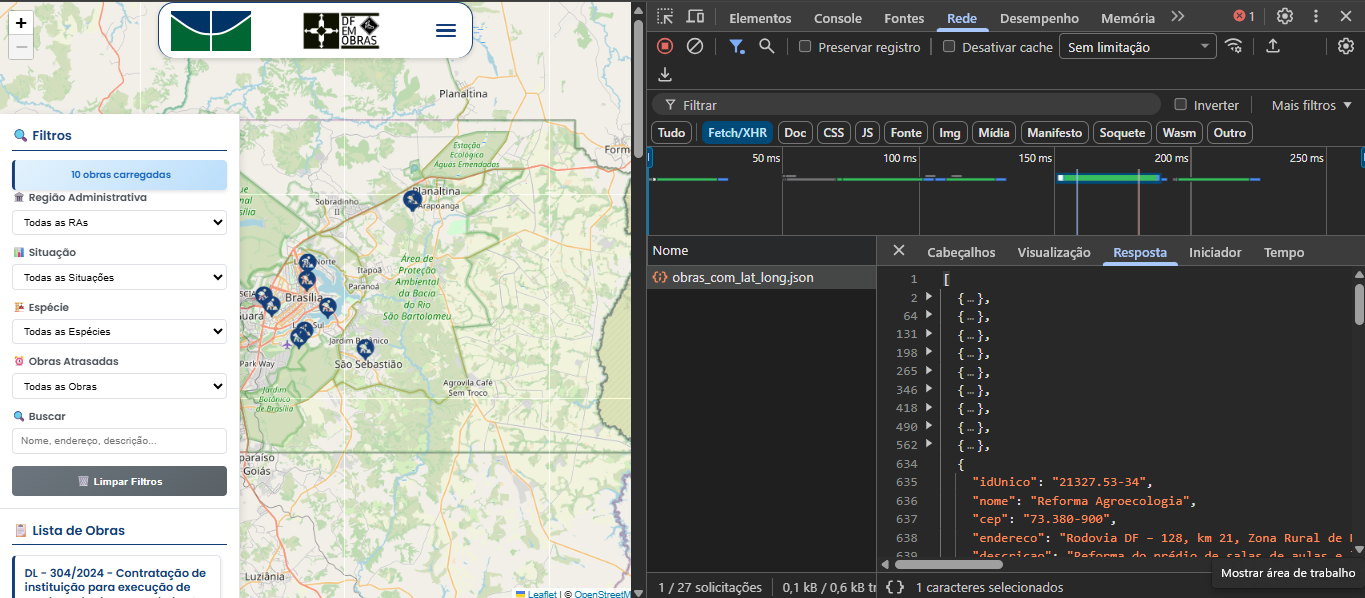Open the Região Administrativa dropdown
This screenshot has width=1365, height=598.
coord(119,223)
